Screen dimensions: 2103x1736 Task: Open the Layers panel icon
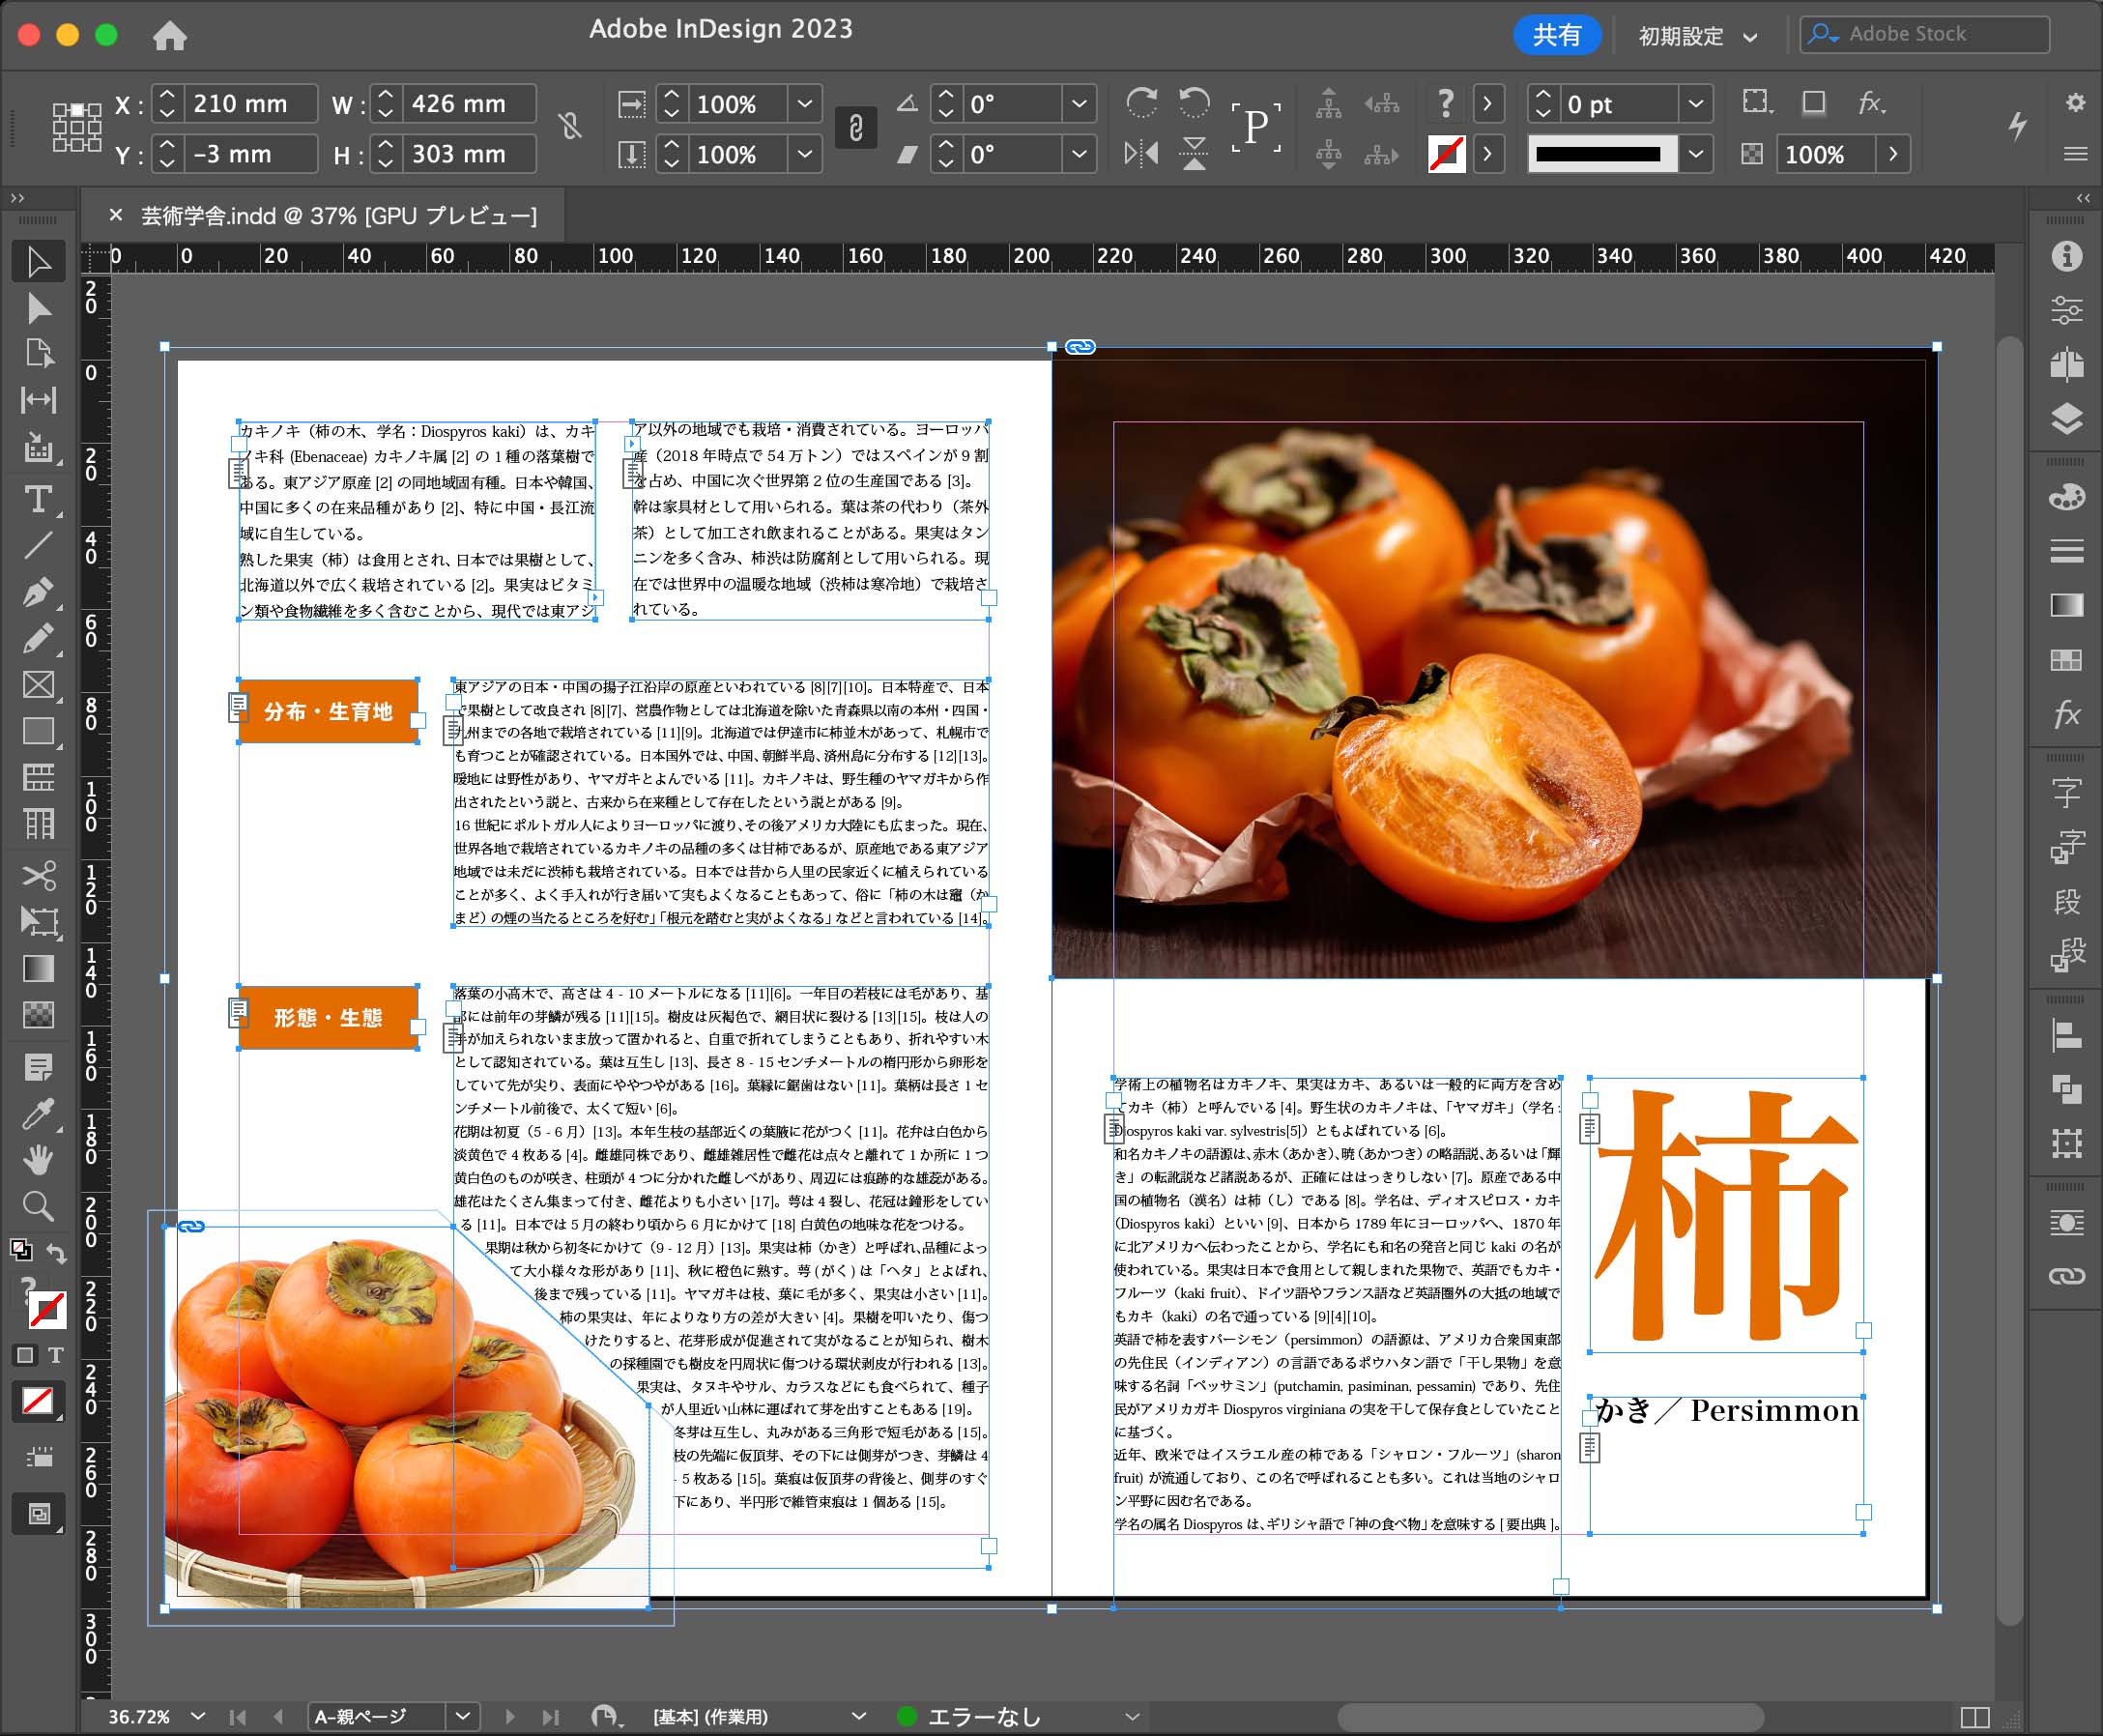click(2066, 418)
